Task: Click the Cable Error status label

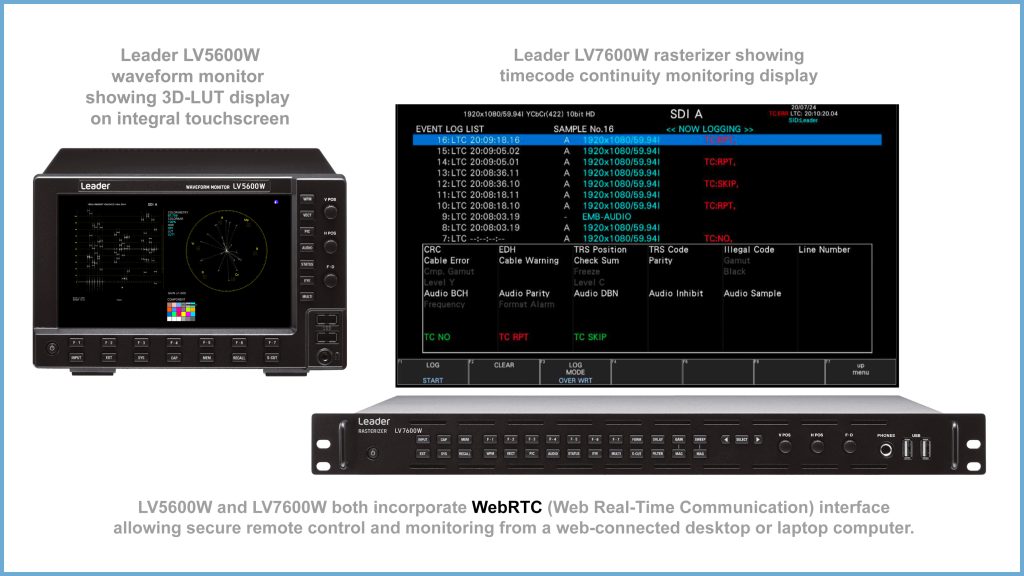Action: [446, 261]
